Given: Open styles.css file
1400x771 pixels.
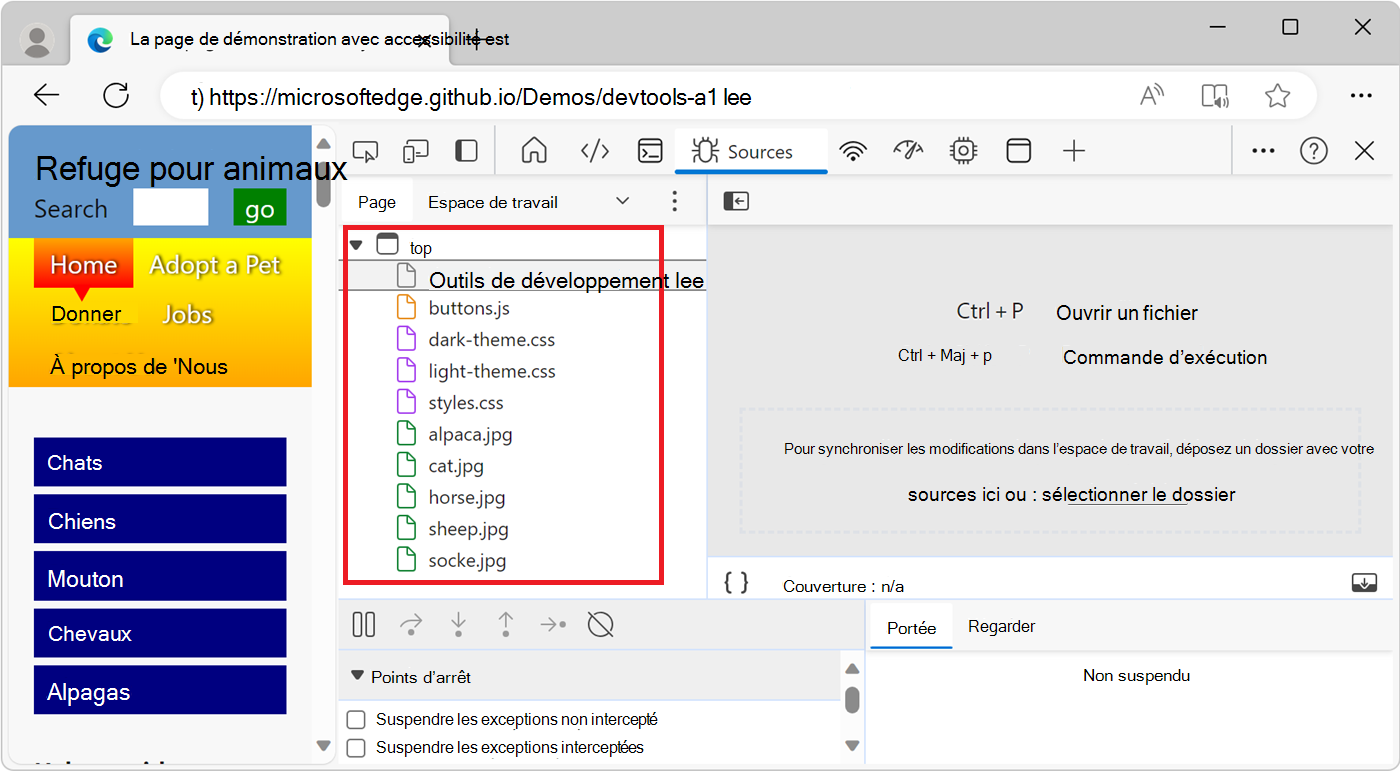Looking at the screenshot, I should point(466,403).
